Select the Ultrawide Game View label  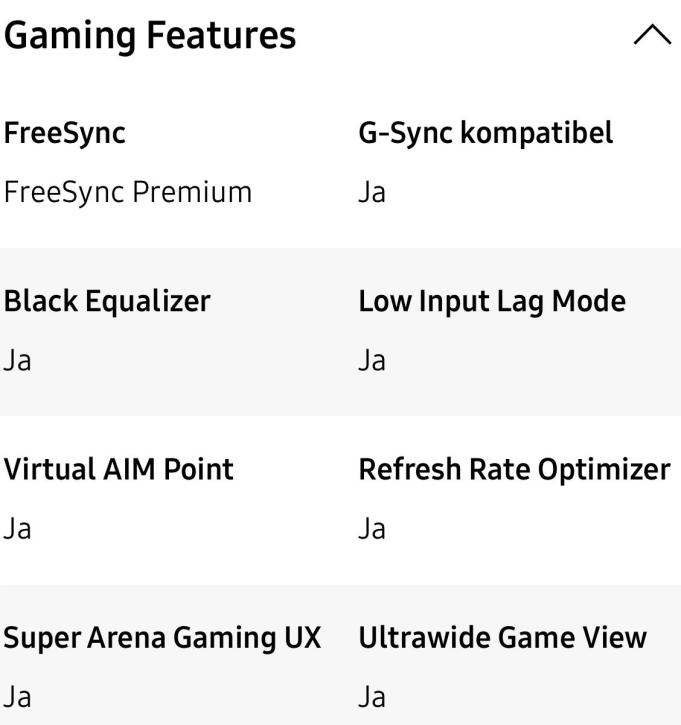(x=502, y=637)
